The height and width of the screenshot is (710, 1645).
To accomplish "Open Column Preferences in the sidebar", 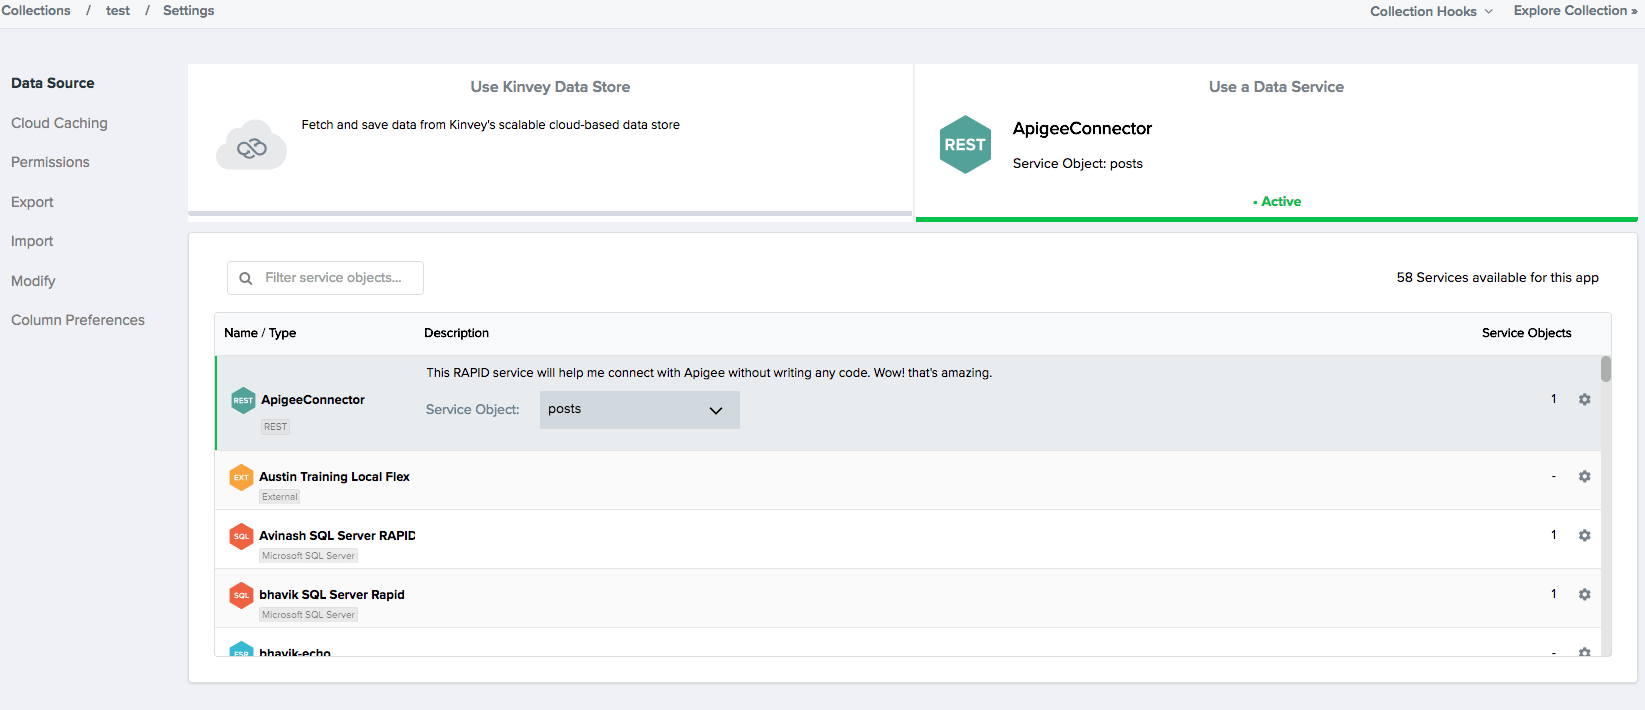I will 78,320.
